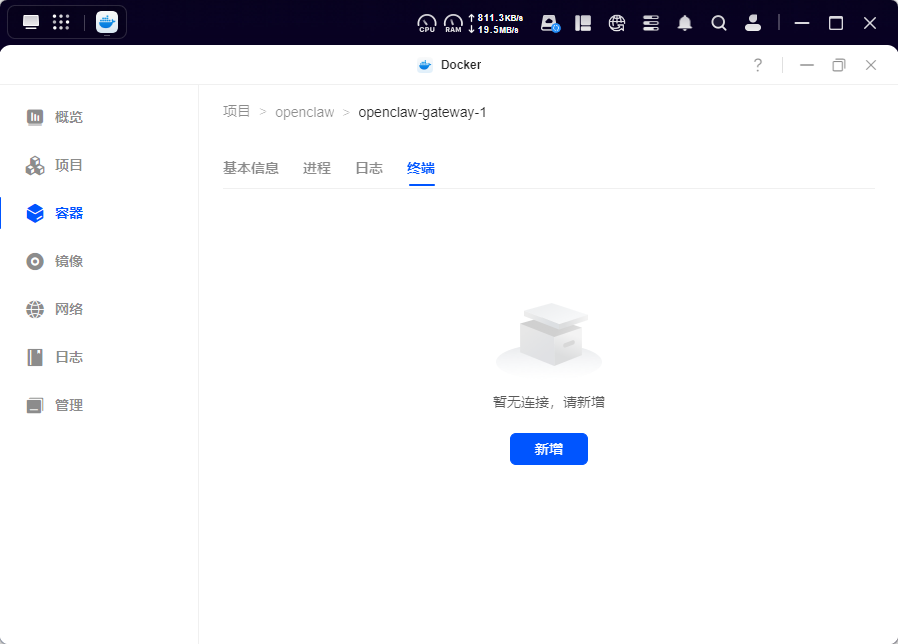The height and width of the screenshot is (644, 898).
Task: Open the Docker icon in the taskbar
Action: (x=105, y=22)
